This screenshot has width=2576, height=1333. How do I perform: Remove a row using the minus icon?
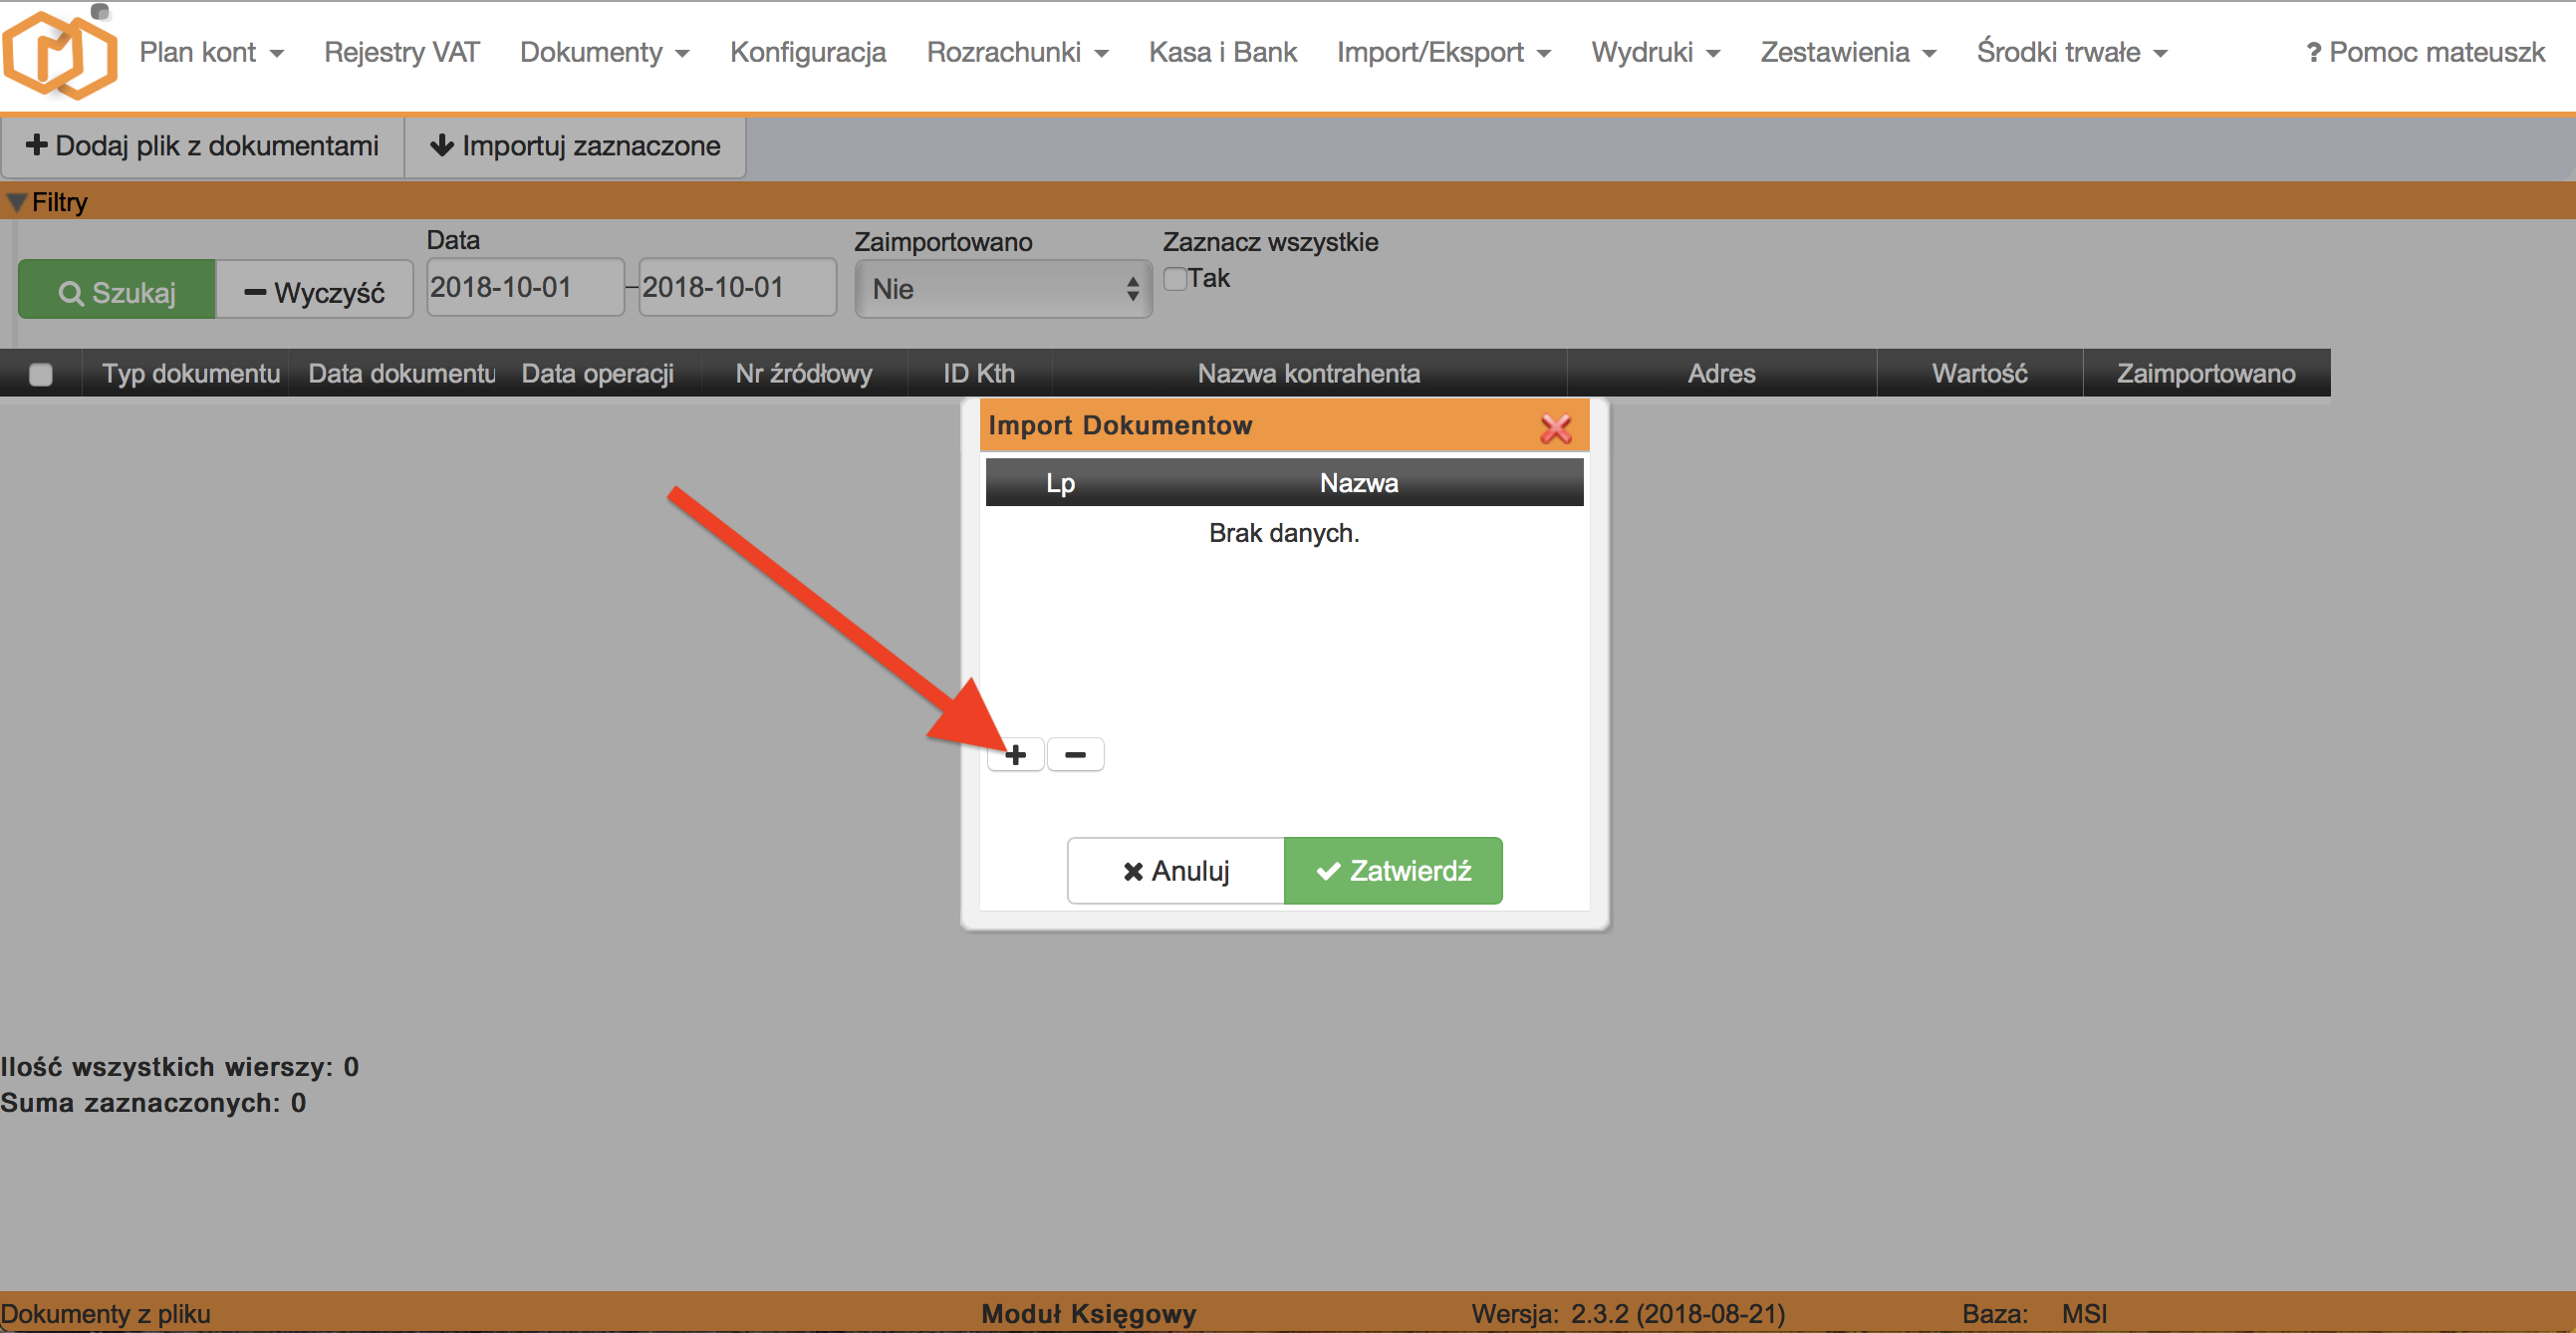[1076, 755]
